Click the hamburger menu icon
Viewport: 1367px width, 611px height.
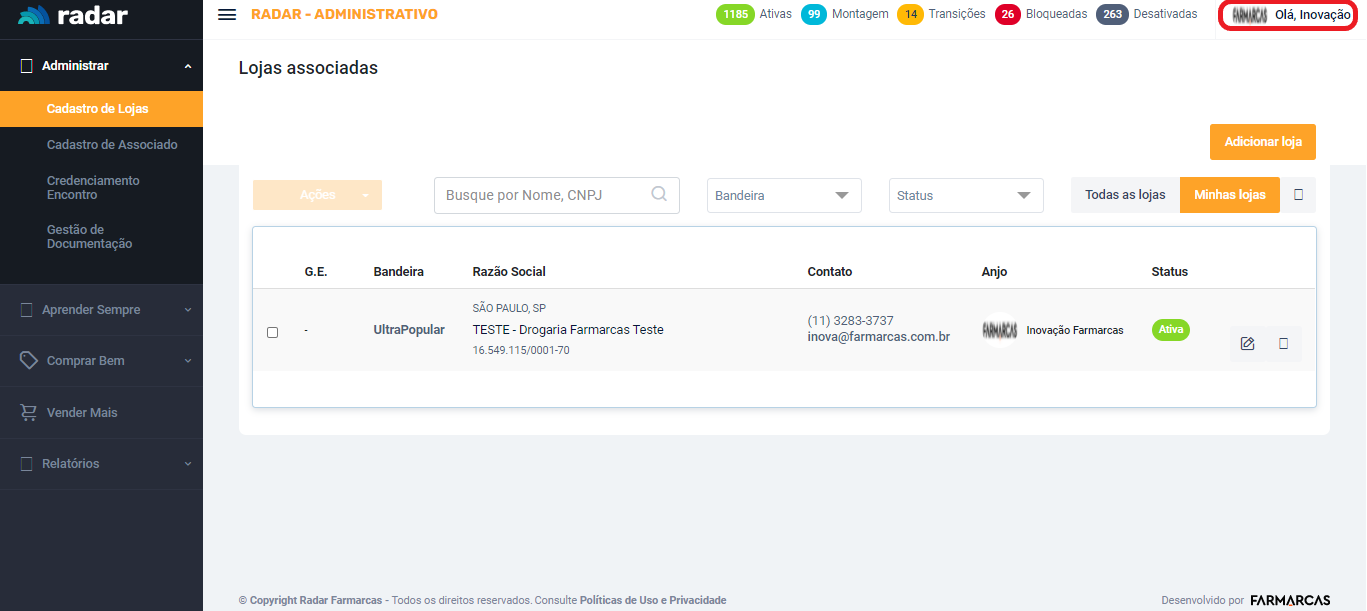pos(227,15)
